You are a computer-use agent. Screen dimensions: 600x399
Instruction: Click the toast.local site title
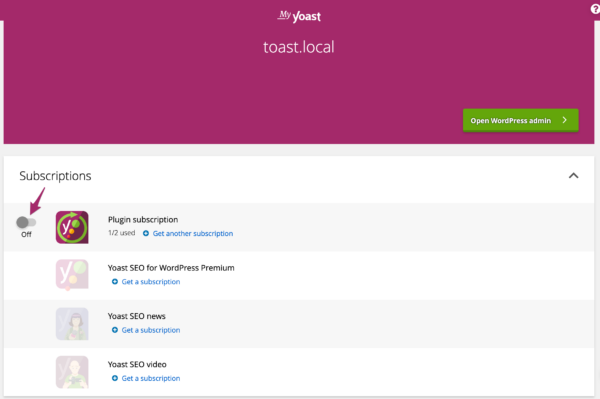coord(299,47)
